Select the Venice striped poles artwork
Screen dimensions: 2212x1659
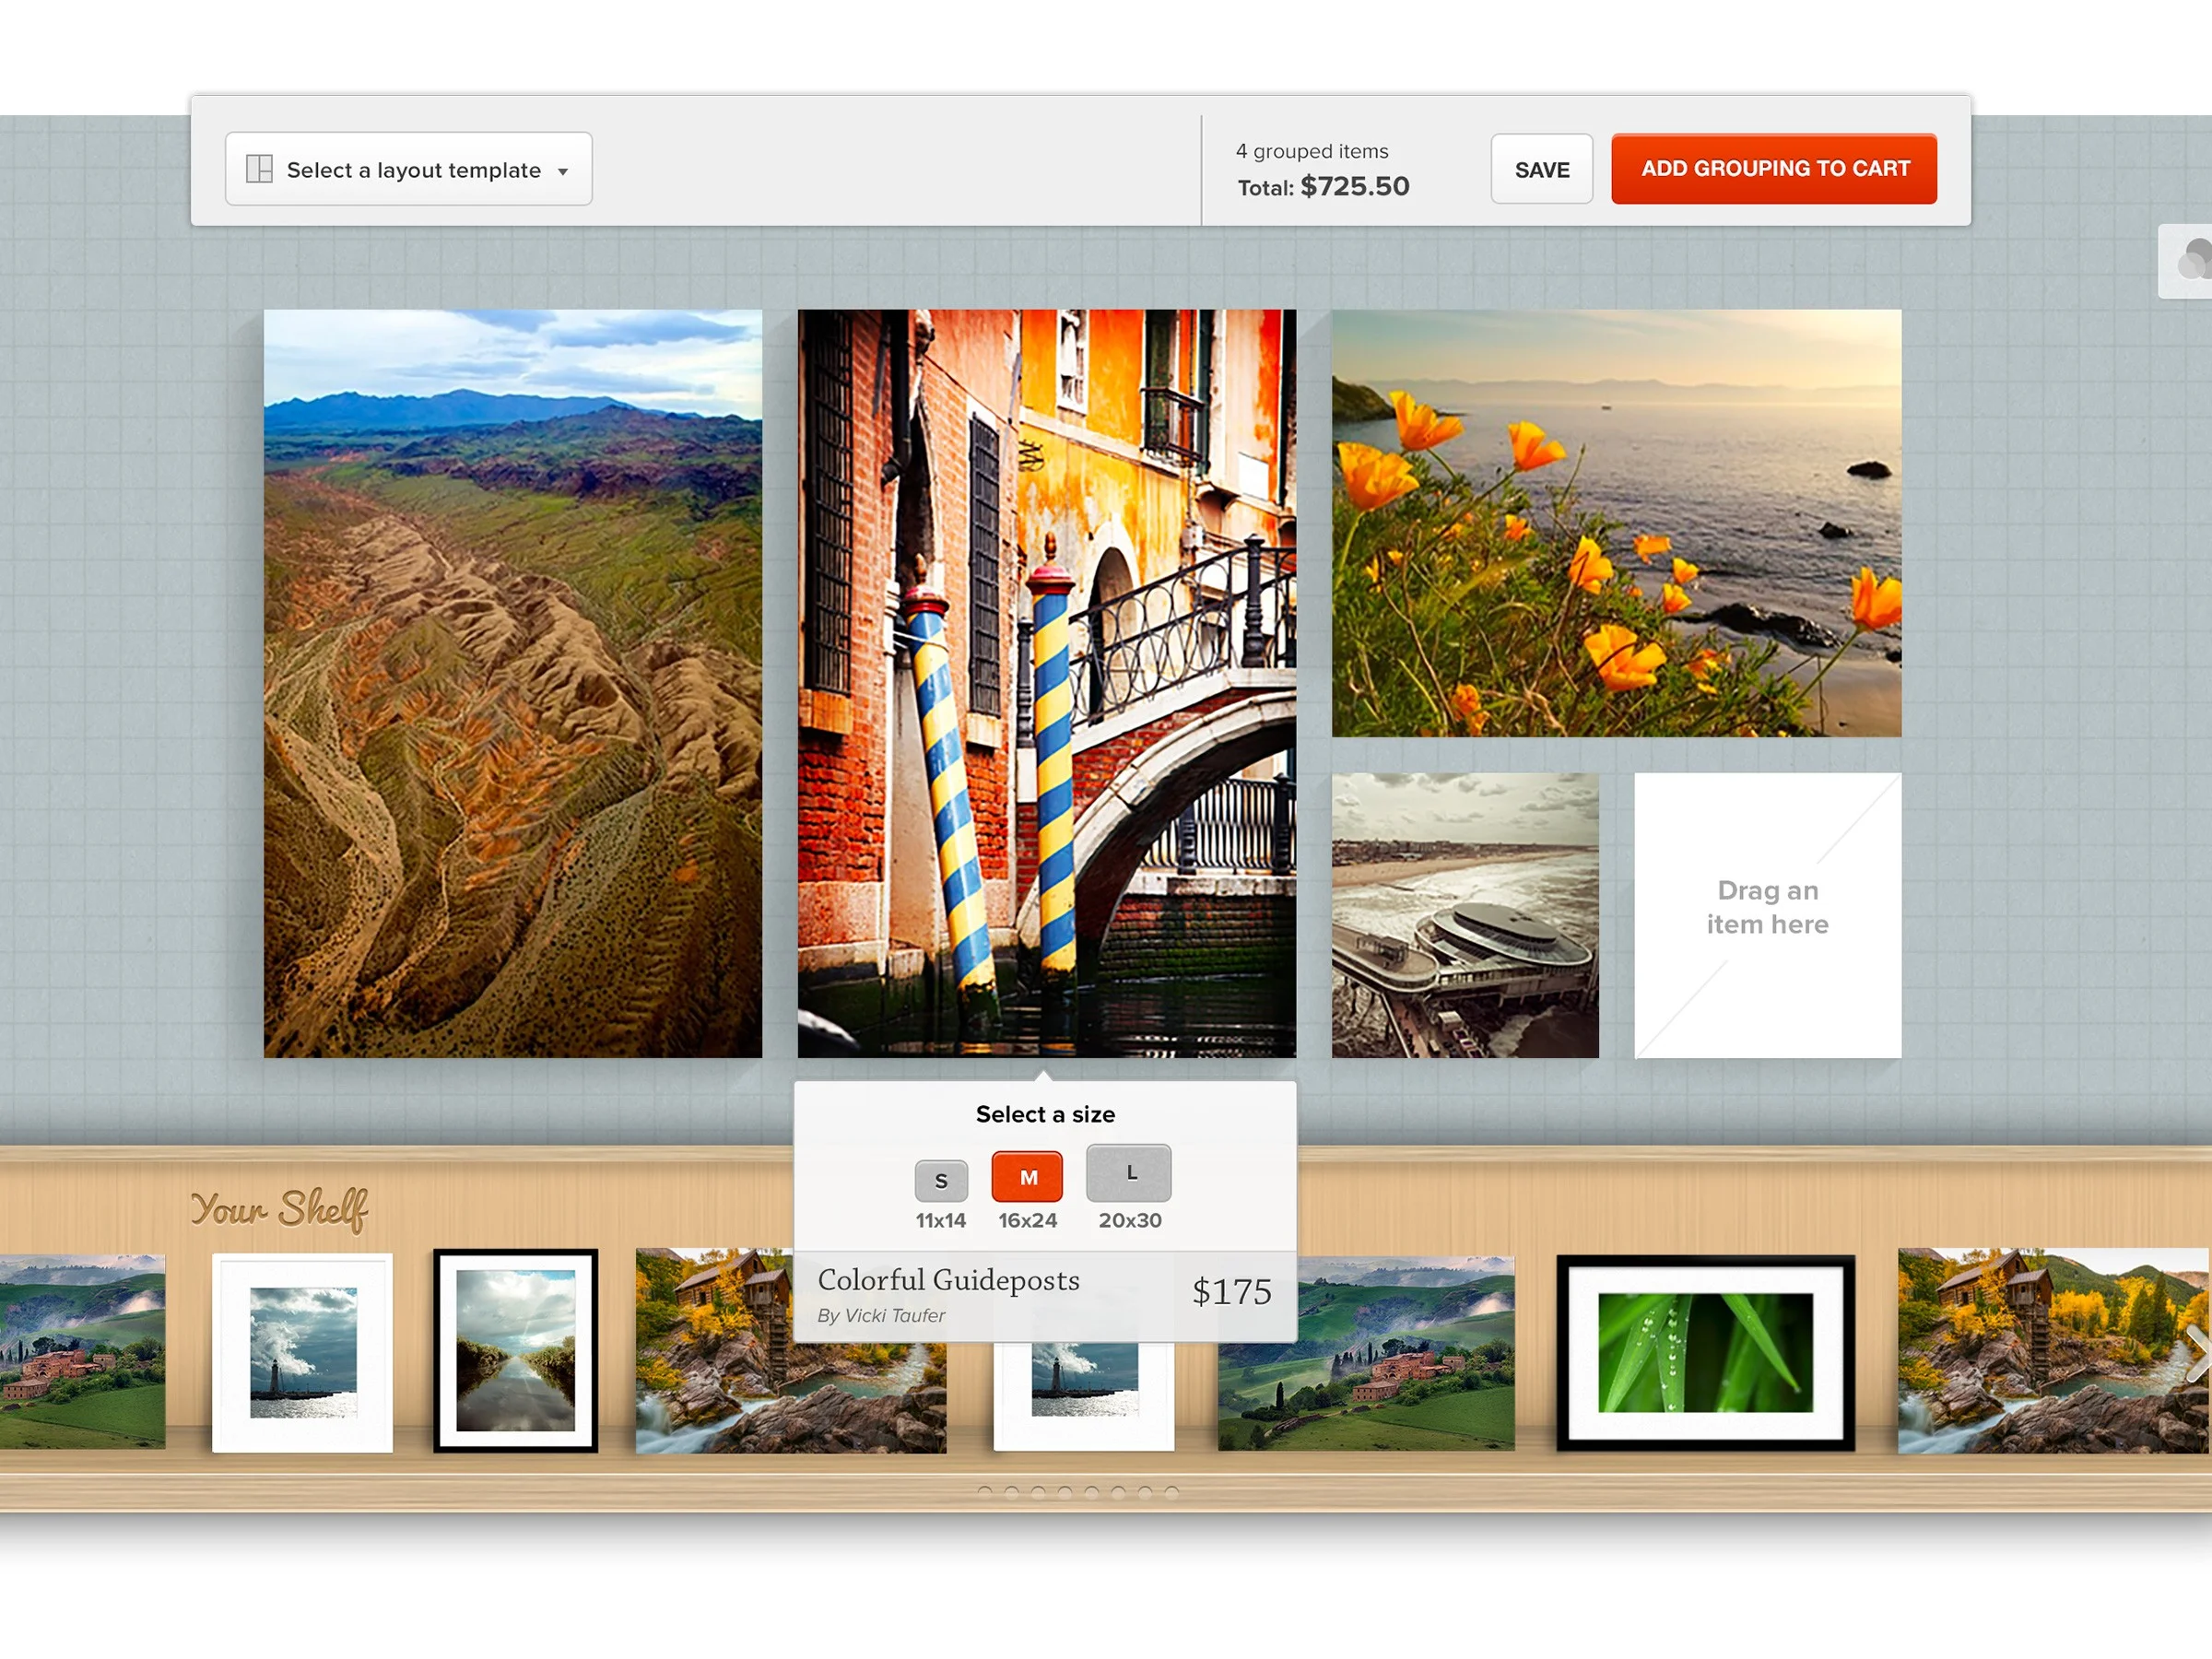[1046, 683]
